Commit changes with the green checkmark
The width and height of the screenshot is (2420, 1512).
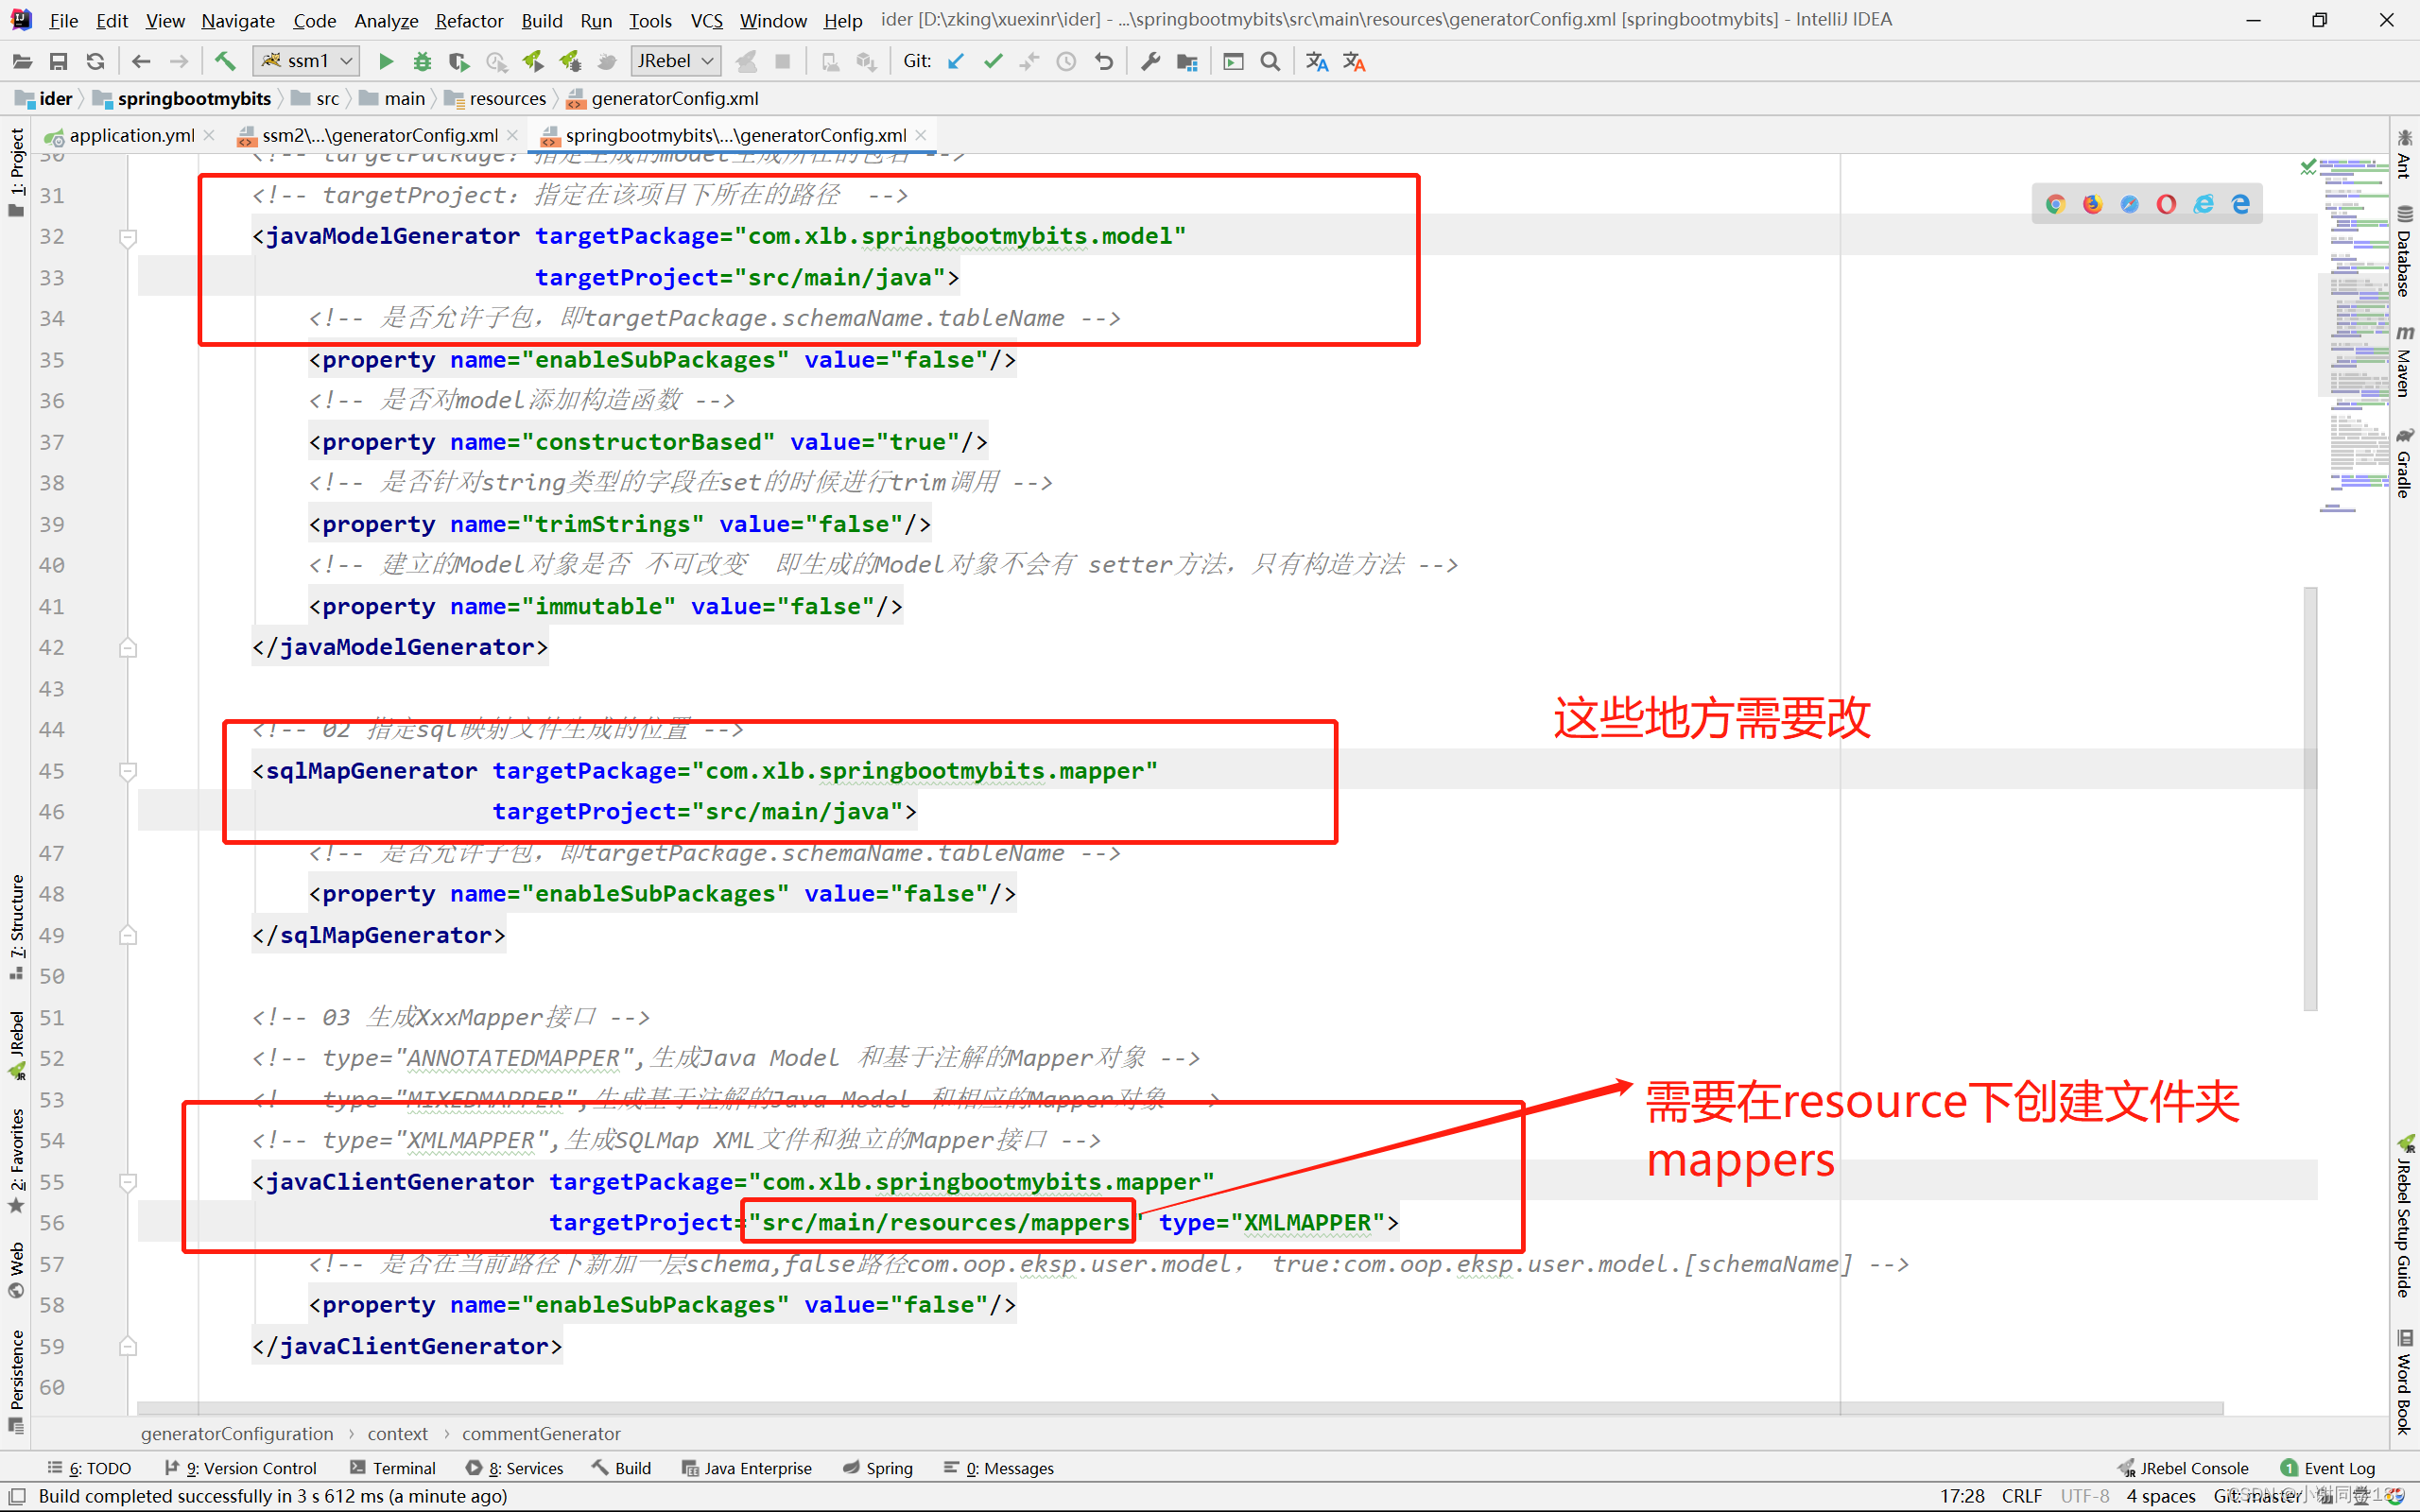[993, 62]
